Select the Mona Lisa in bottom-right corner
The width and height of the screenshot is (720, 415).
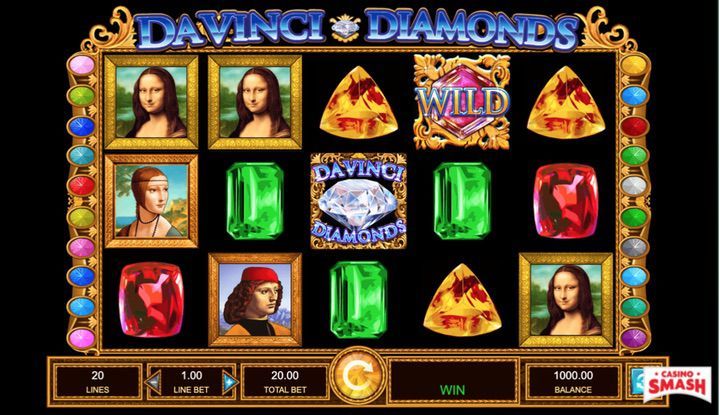[x=566, y=299]
